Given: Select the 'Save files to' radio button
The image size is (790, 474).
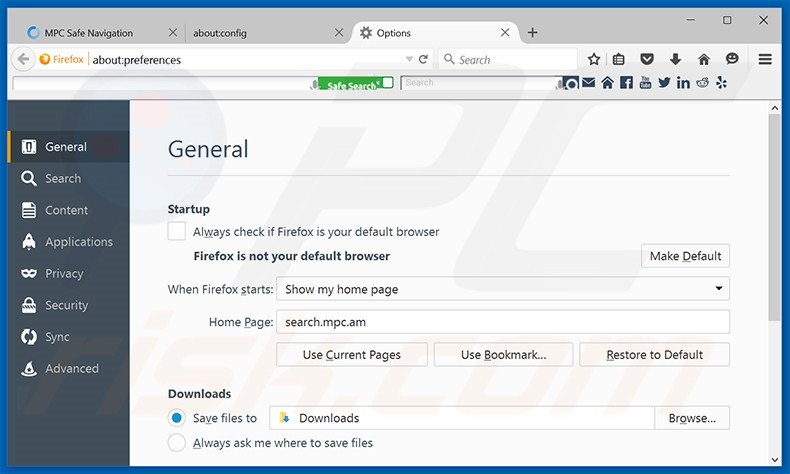Looking at the screenshot, I should click(x=176, y=418).
